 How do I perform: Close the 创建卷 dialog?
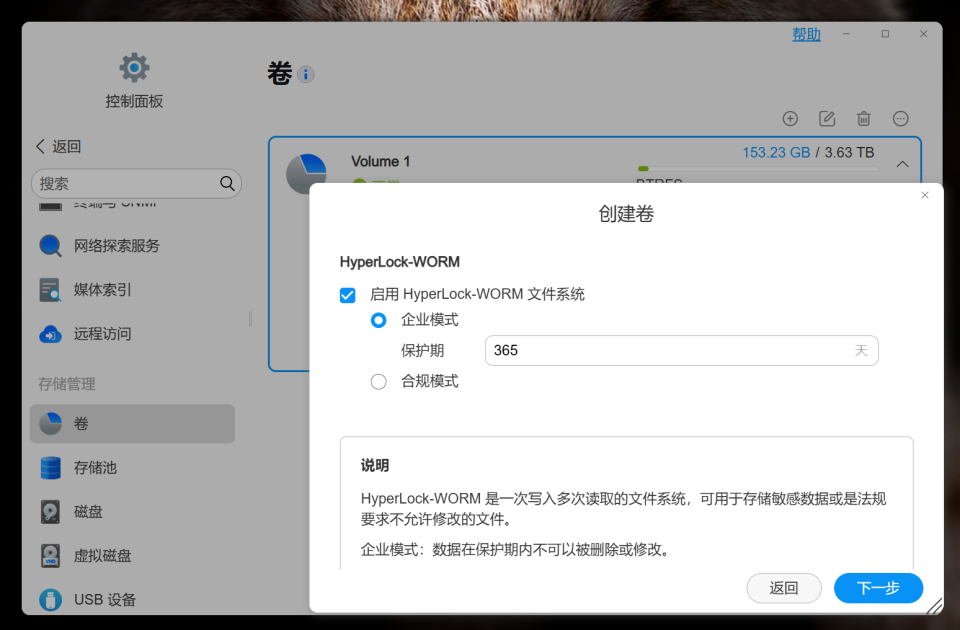[x=924, y=195]
